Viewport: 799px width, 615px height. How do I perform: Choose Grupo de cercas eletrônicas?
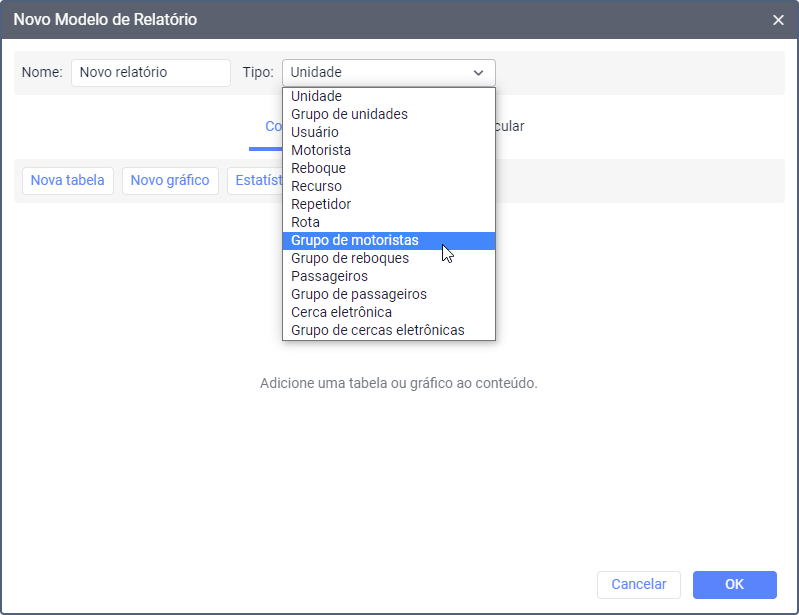pos(378,330)
